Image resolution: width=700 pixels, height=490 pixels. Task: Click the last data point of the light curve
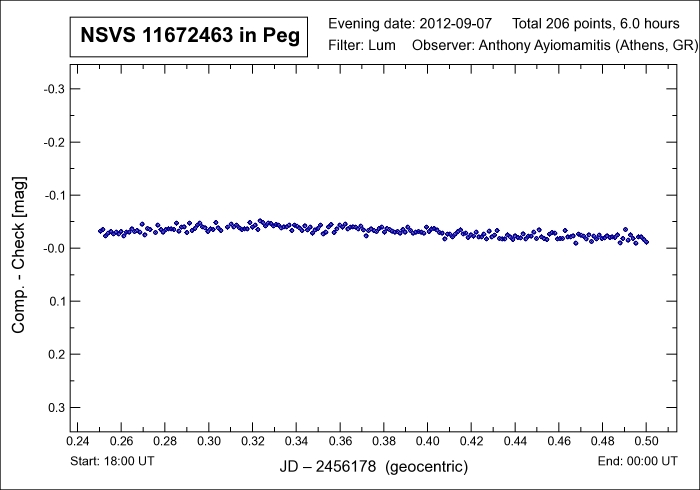click(647, 242)
